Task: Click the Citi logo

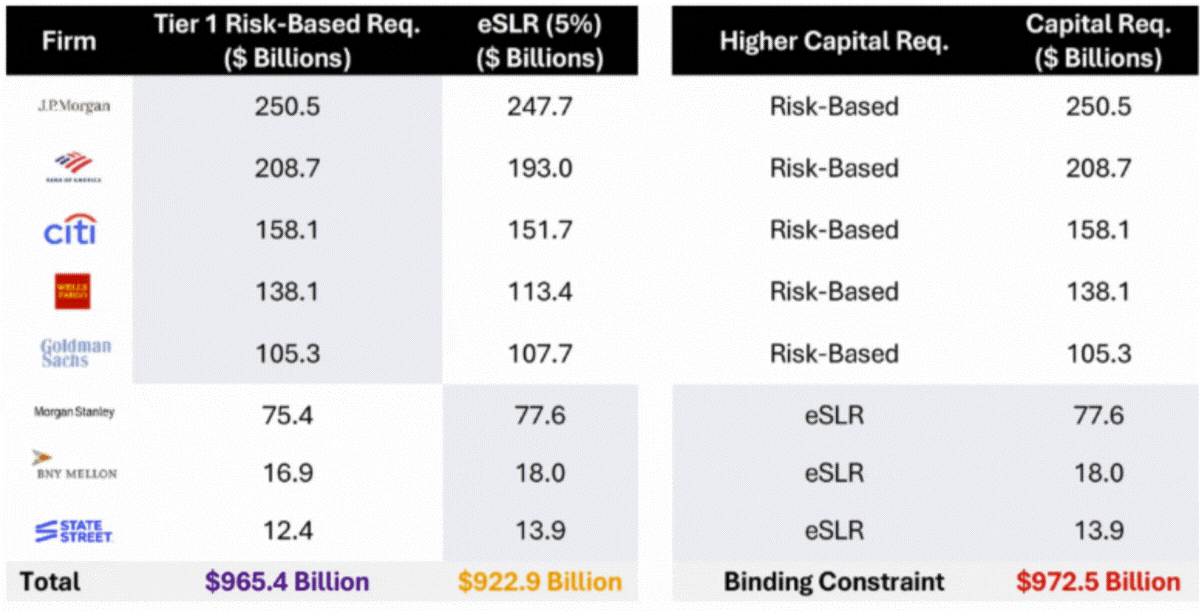Action: click(x=70, y=231)
